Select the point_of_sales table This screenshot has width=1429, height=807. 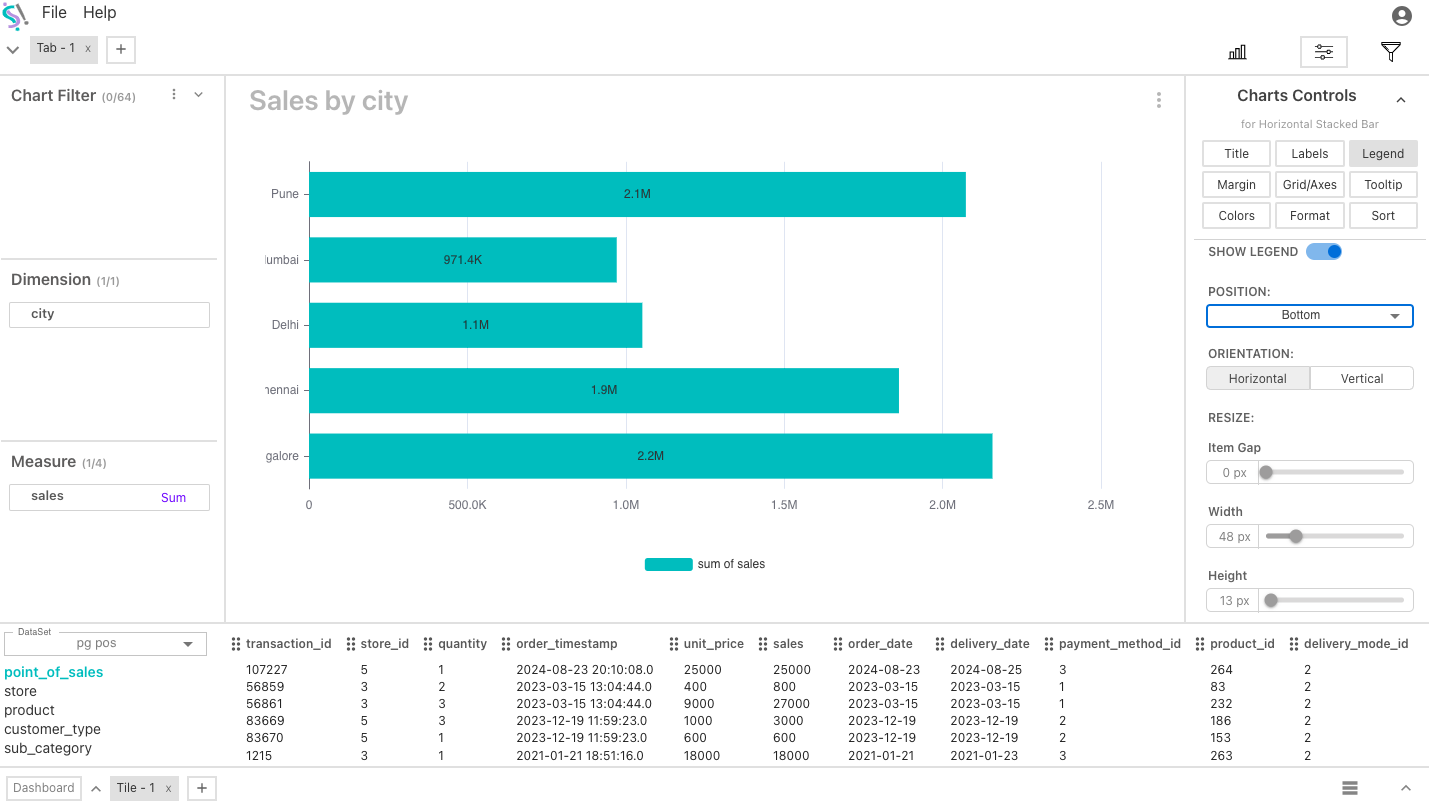(54, 672)
